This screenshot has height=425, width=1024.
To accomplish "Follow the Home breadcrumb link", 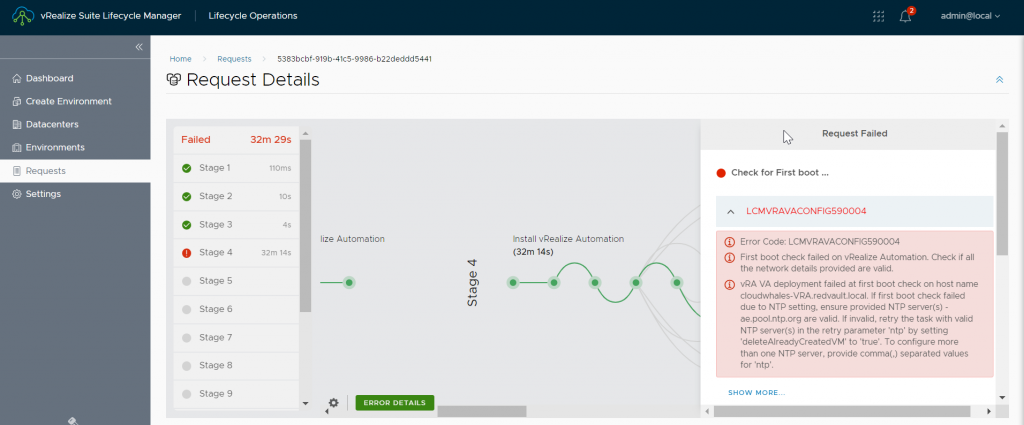I will point(180,59).
